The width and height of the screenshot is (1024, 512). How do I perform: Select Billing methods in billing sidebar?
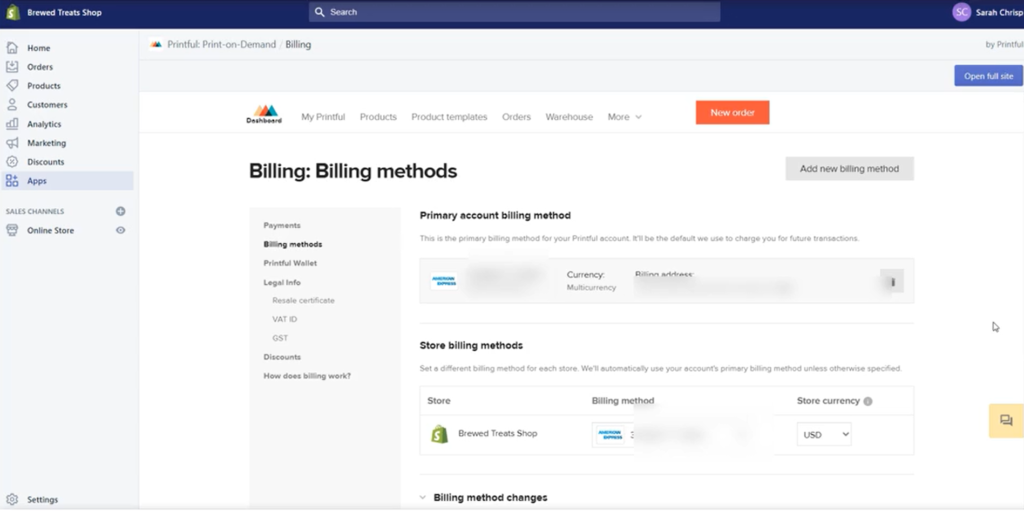[x=293, y=244]
